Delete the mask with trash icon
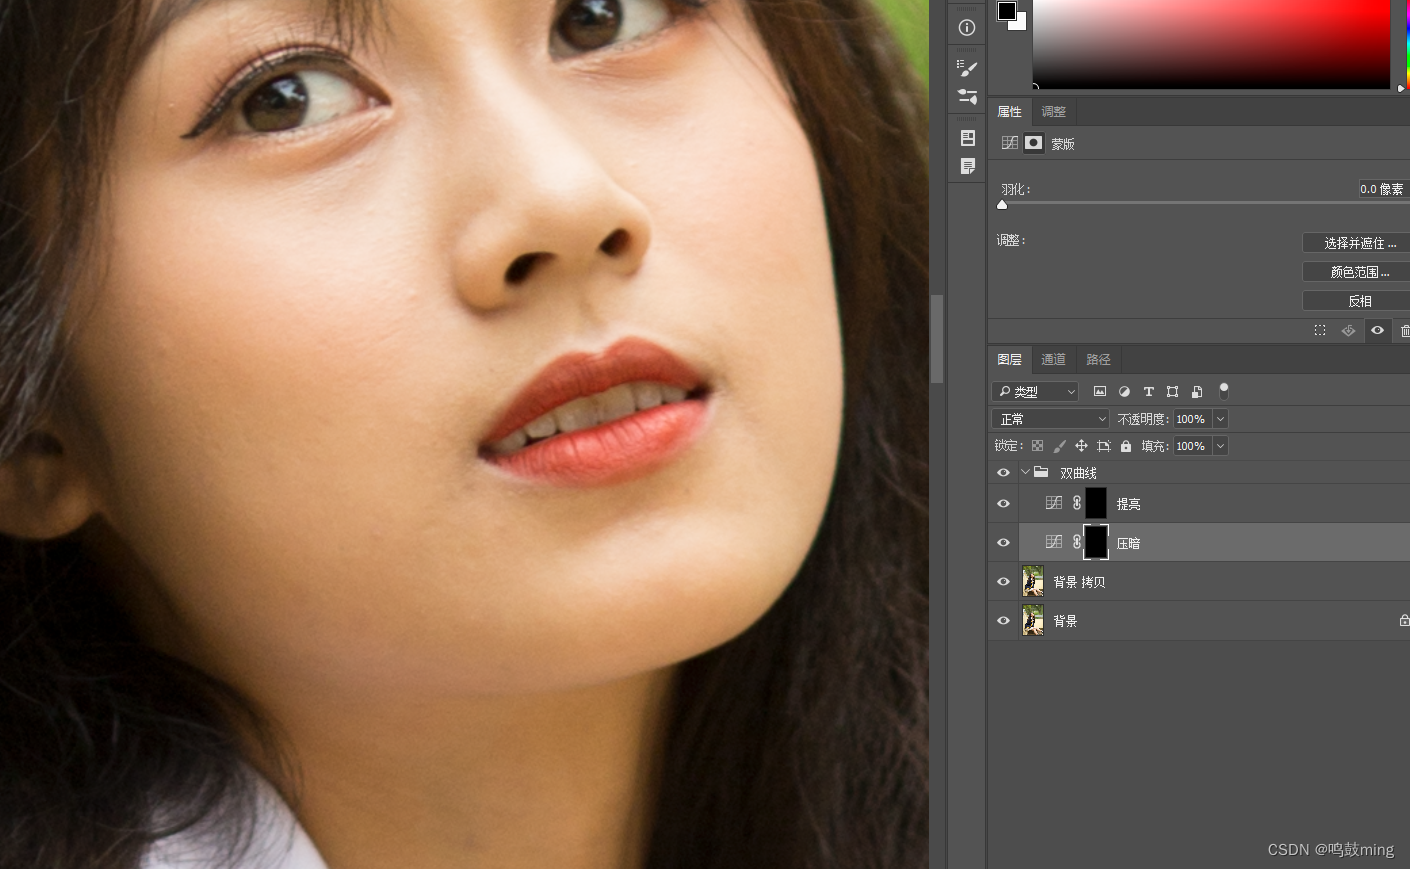1410x869 pixels. click(1404, 330)
